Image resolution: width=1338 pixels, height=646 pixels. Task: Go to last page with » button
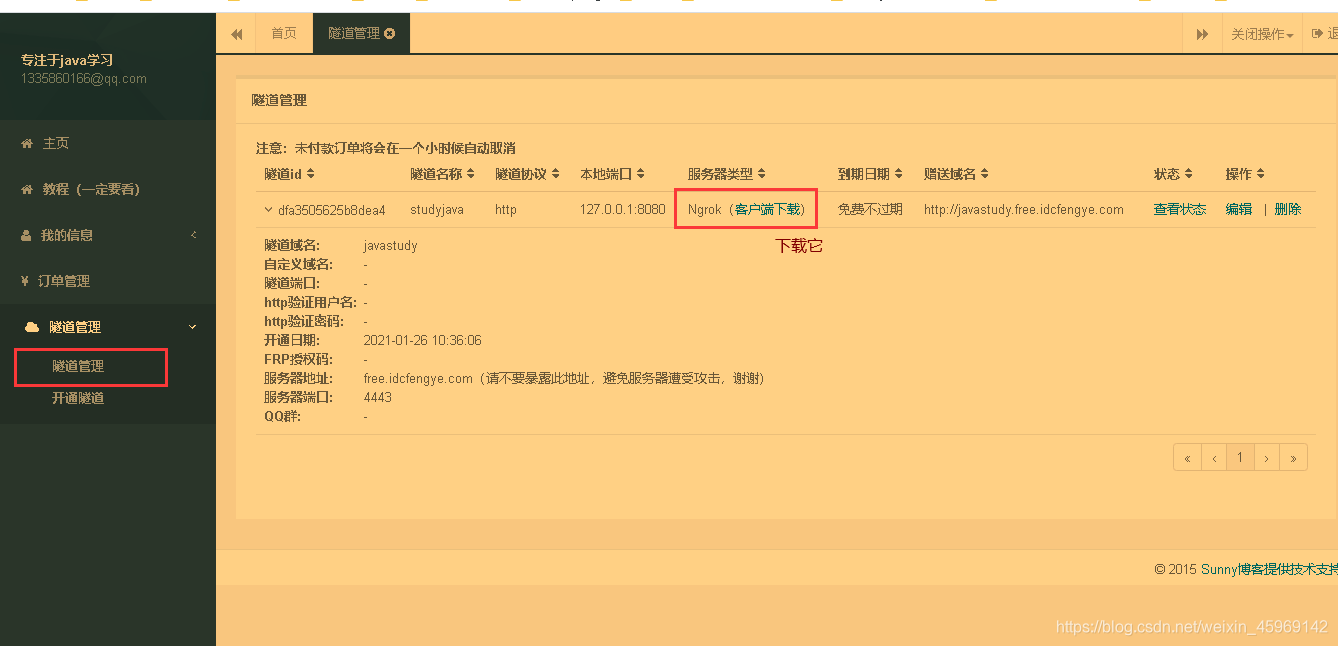click(x=1294, y=458)
